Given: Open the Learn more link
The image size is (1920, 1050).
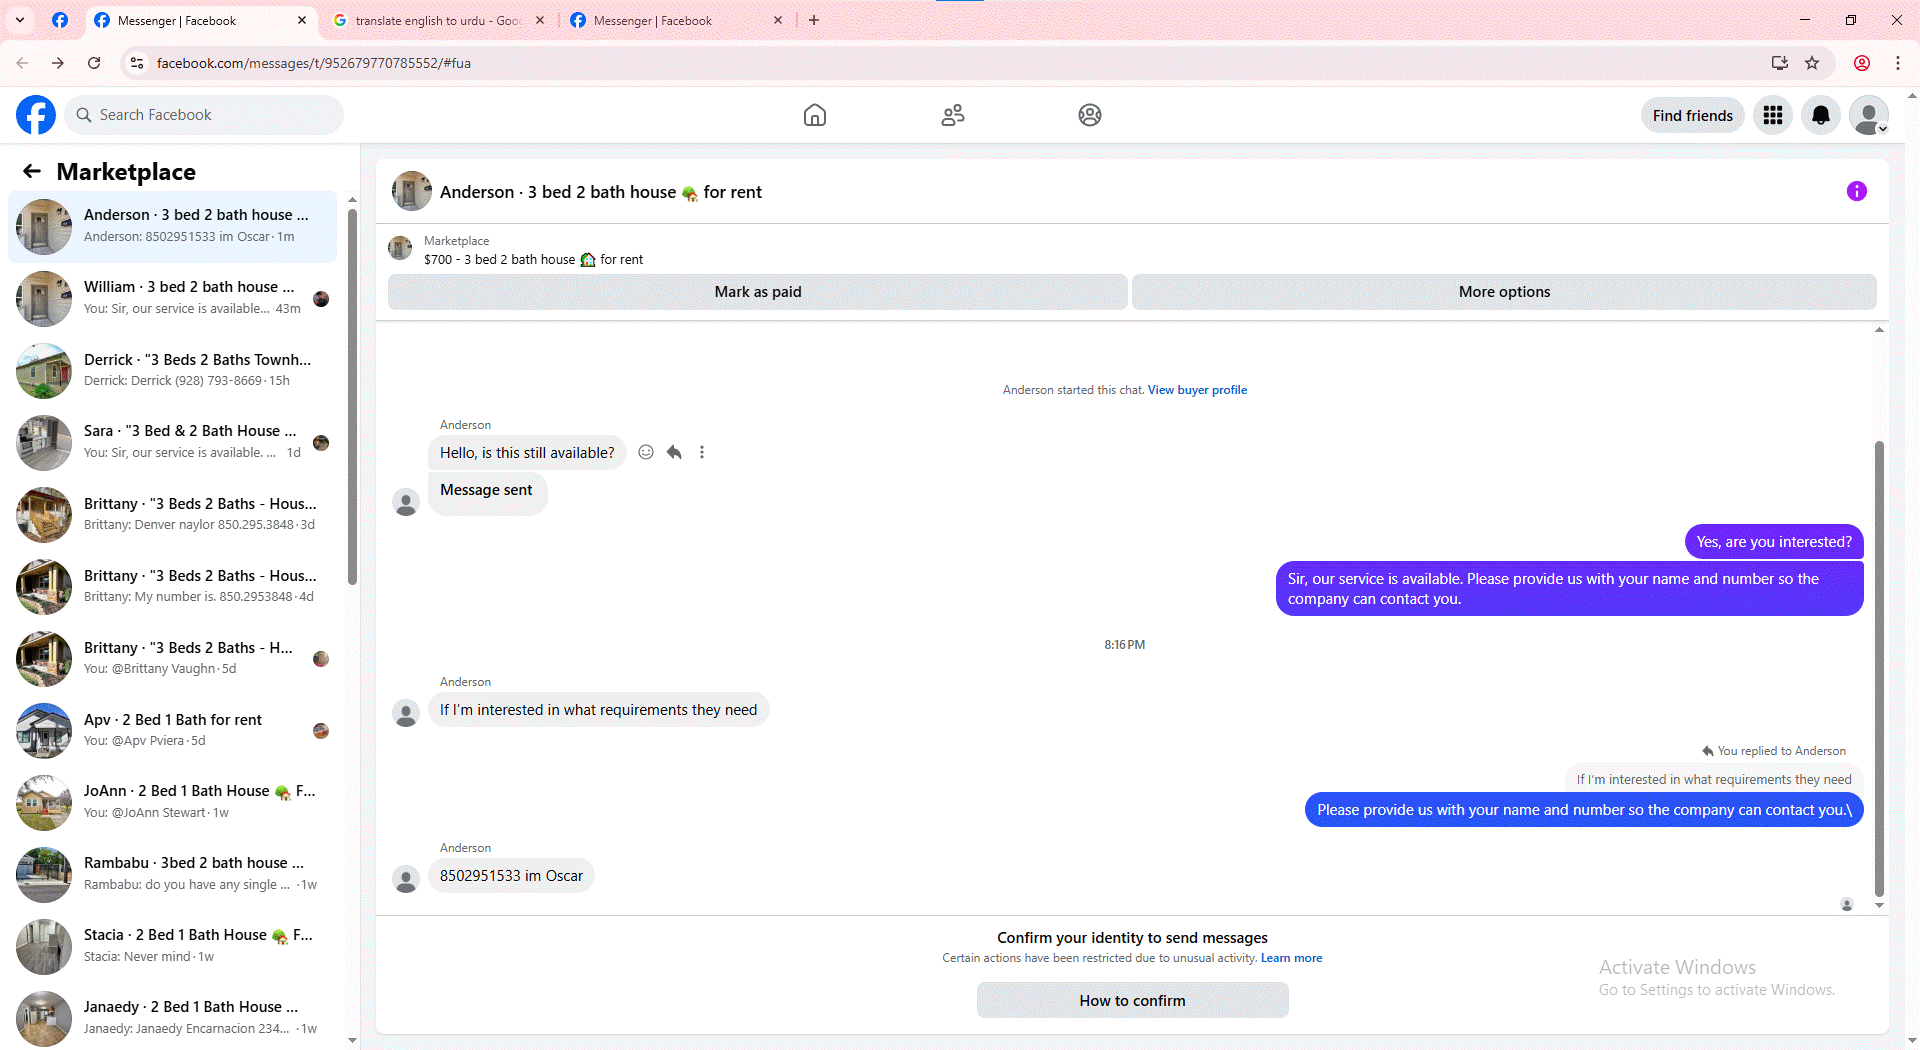Looking at the screenshot, I should pos(1291,958).
